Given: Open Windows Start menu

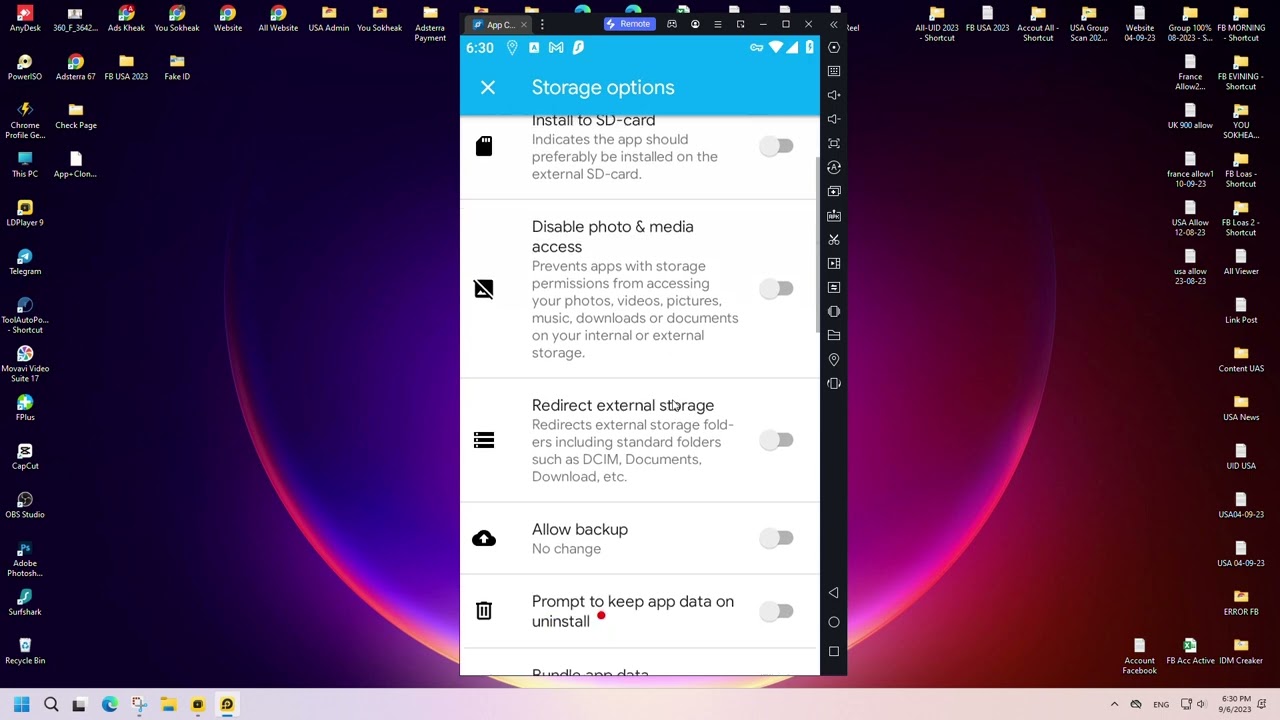Looking at the screenshot, I should [x=21, y=705].
